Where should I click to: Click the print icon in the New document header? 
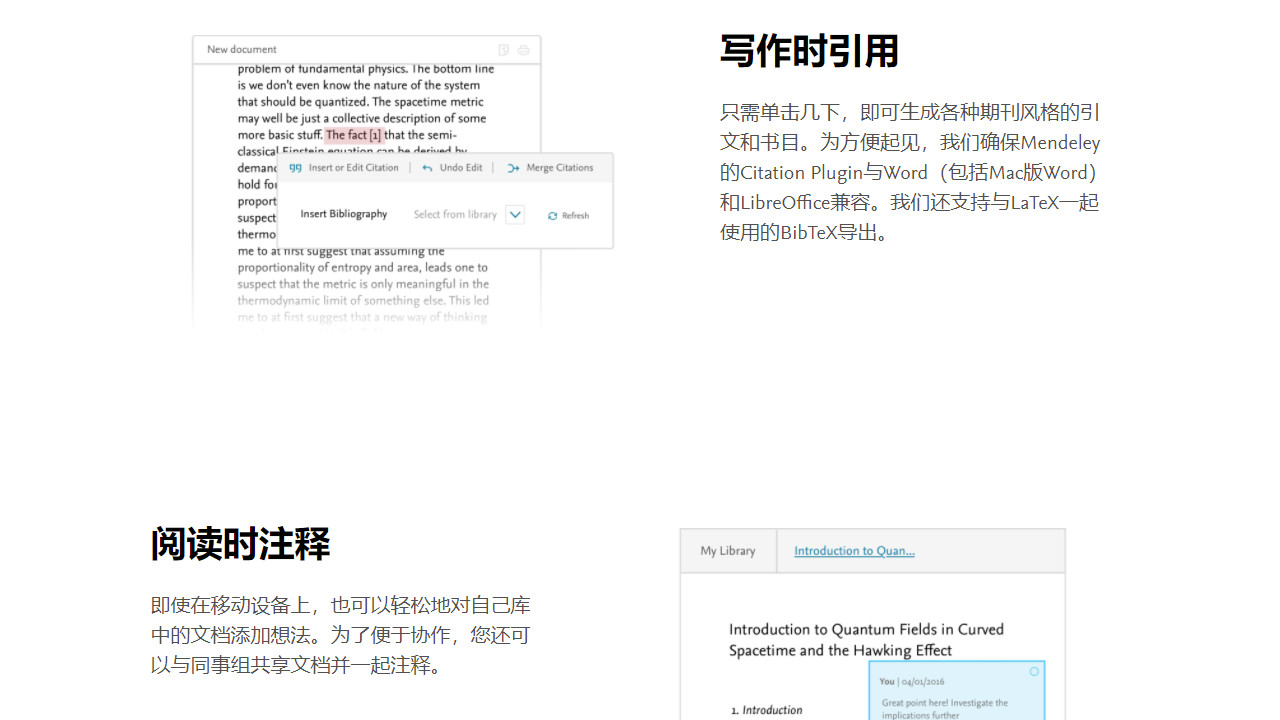(x=523, y=48)
